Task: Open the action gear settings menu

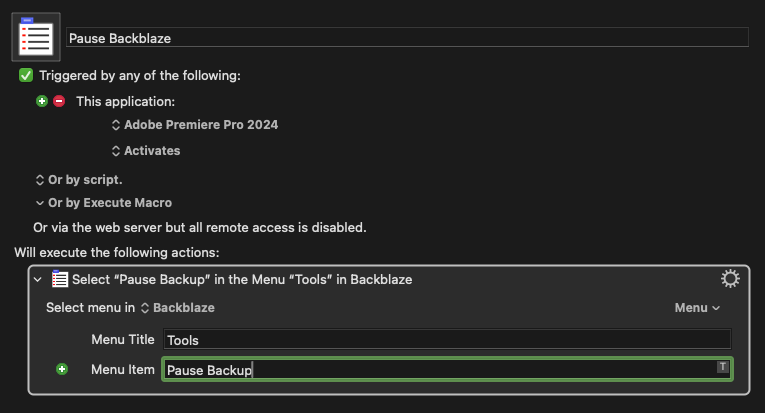Action: click(730, 279)
